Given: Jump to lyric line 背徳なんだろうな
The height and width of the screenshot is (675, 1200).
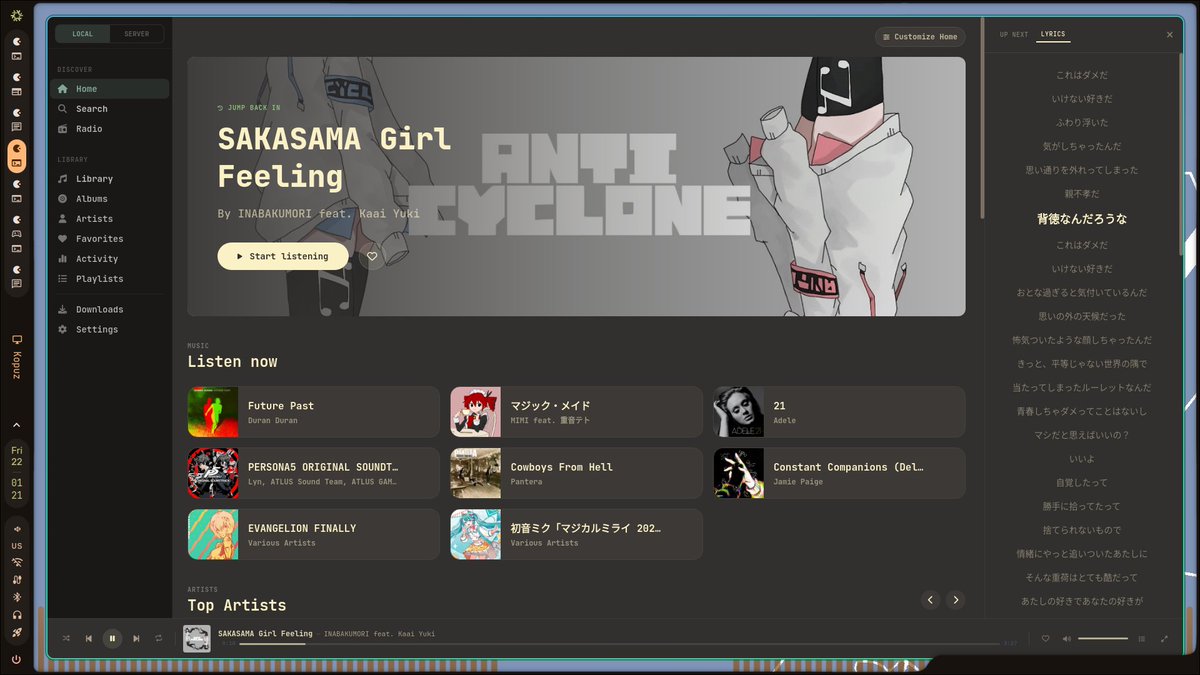Looking at the screenshot, I should (1082, 219).
